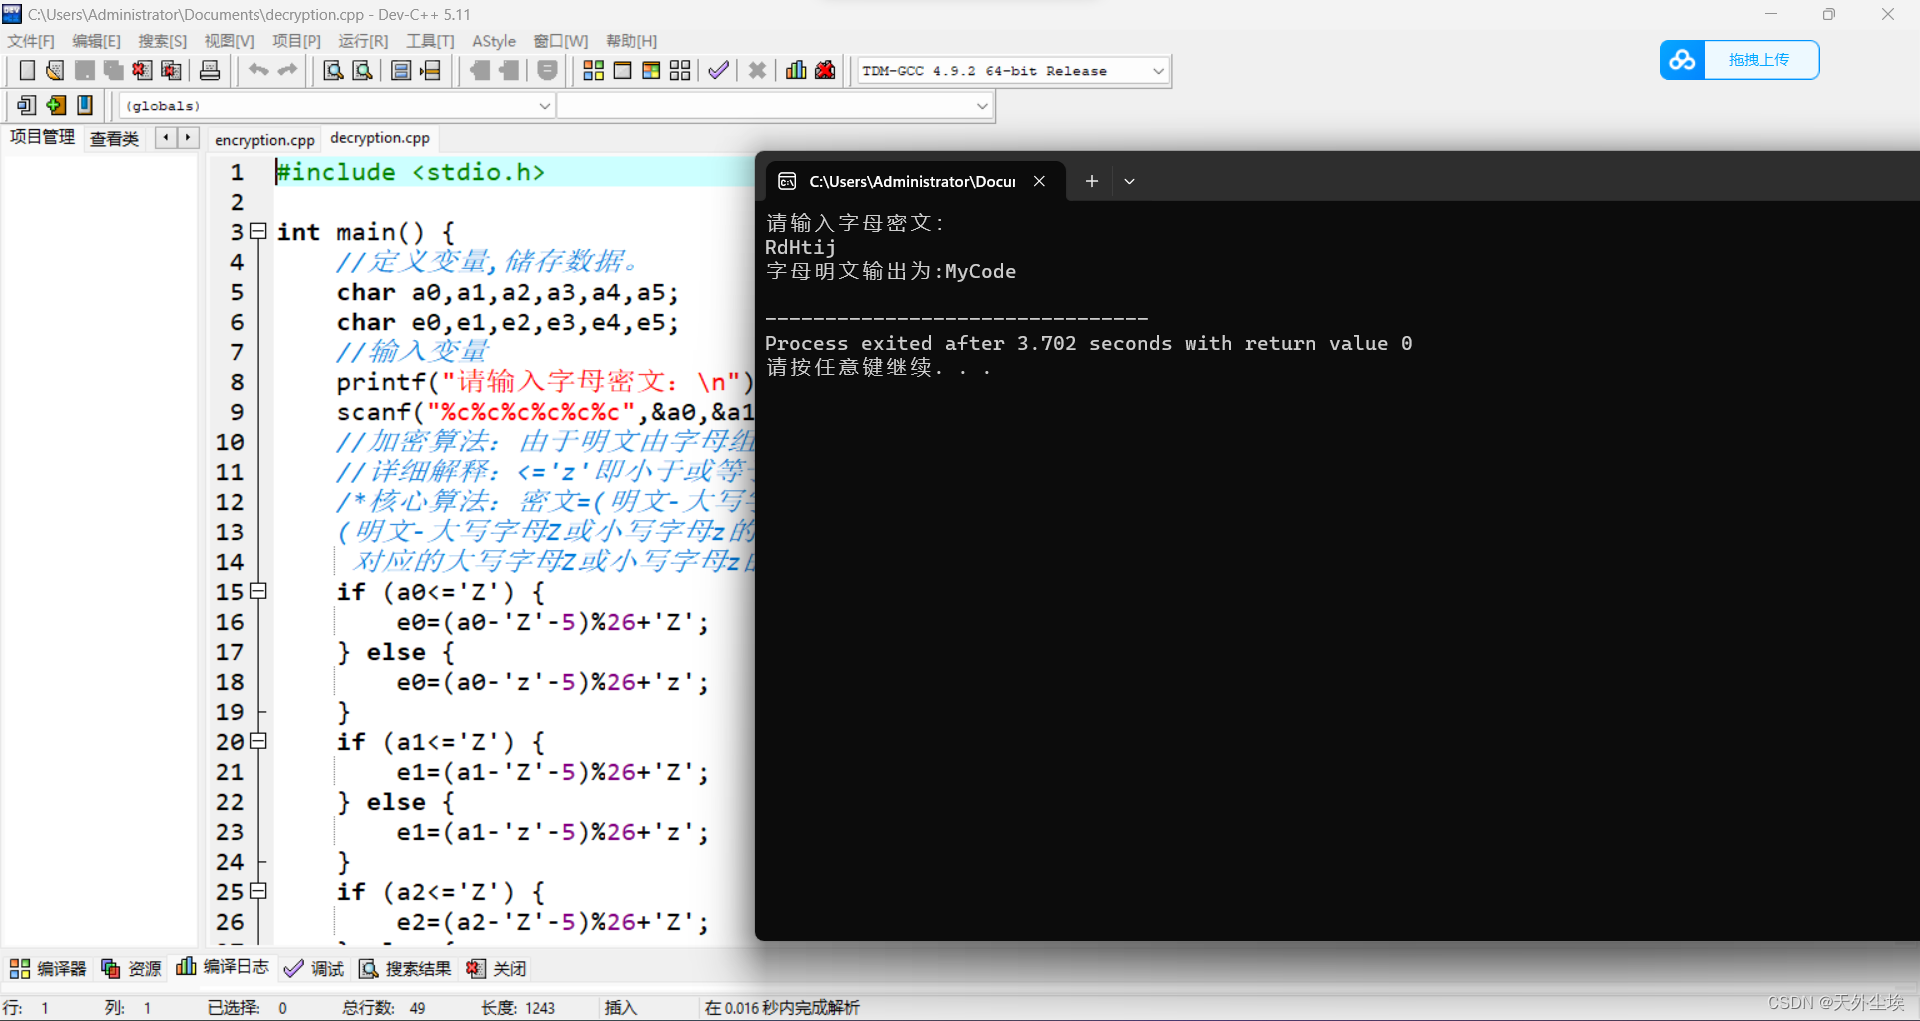Image resolution: width=1920 pixels, height=1021 pixels.
Task: Click the Debug checkmark icon
Action: click(718, 70)
